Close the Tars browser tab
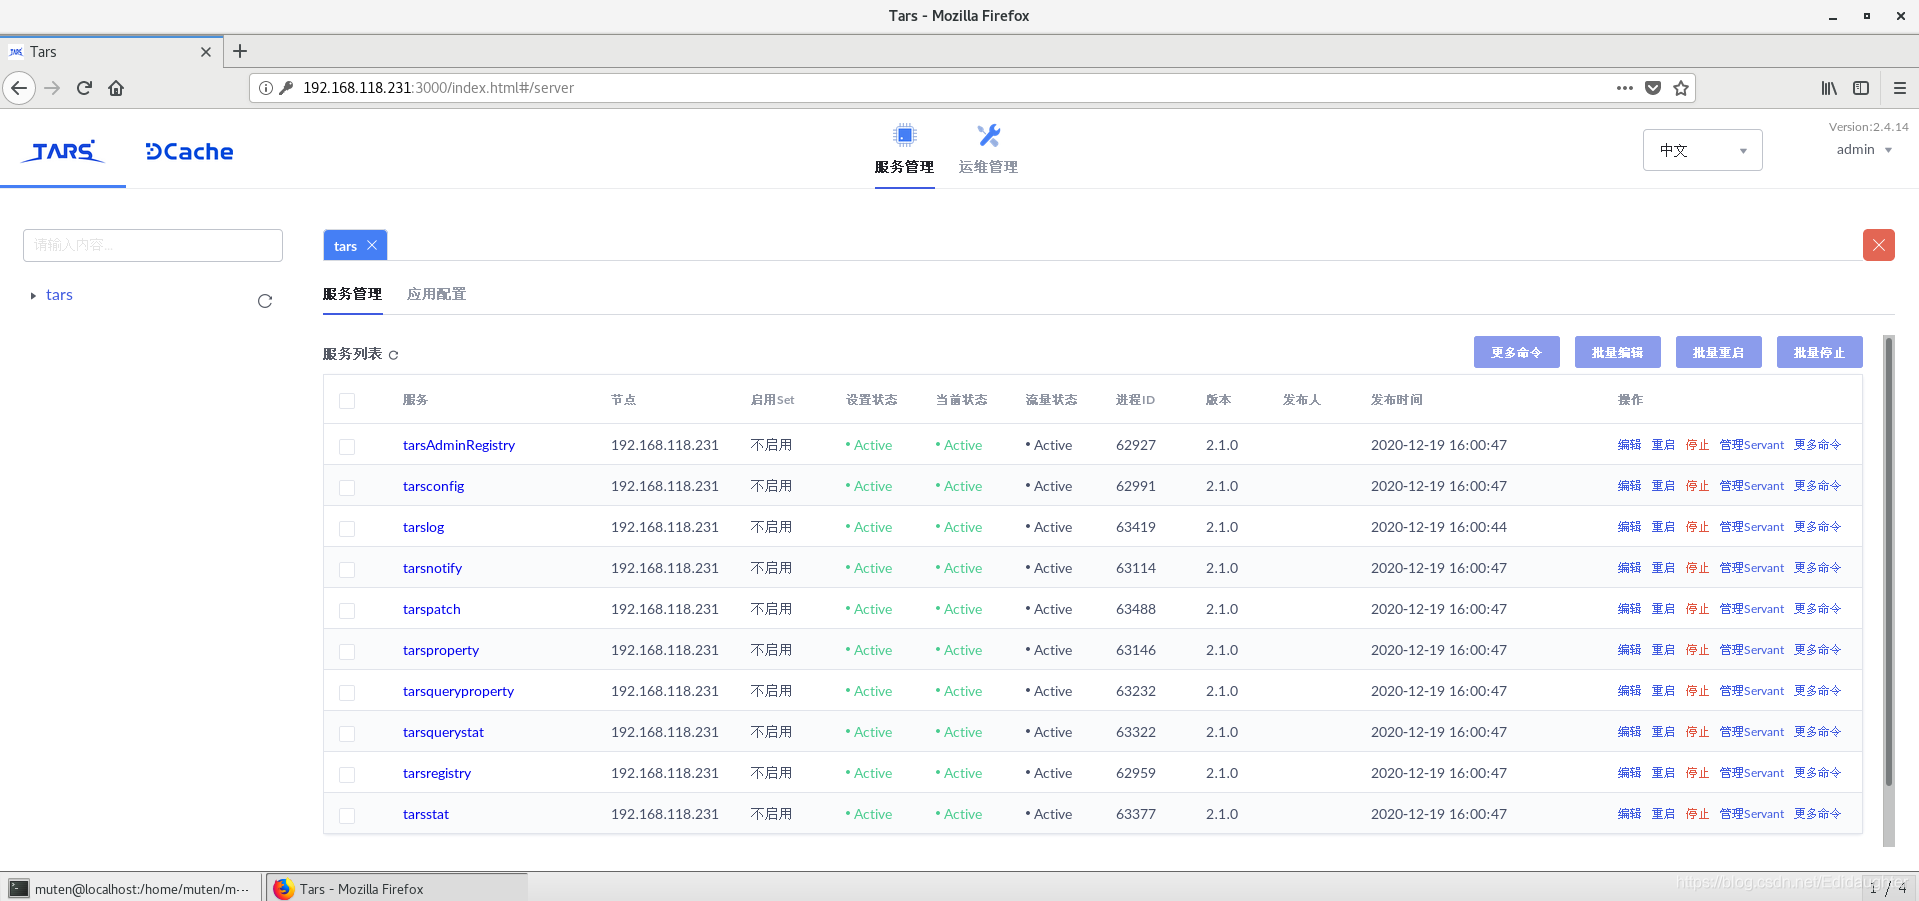 (206, 52)
